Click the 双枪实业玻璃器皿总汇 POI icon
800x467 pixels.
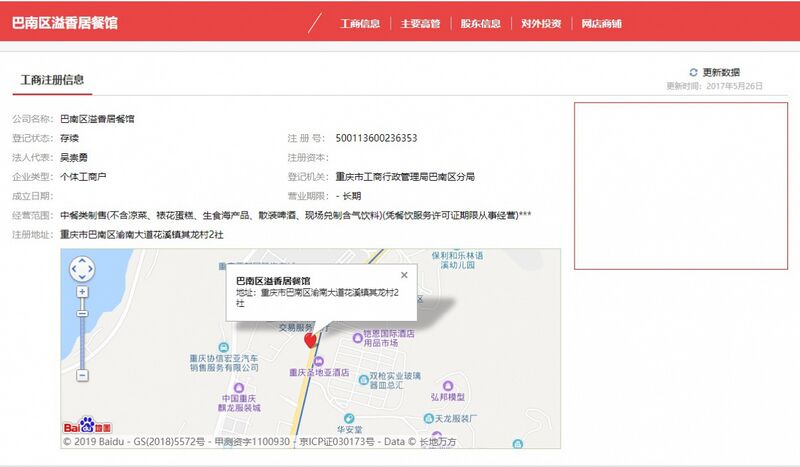pos(363,380)
